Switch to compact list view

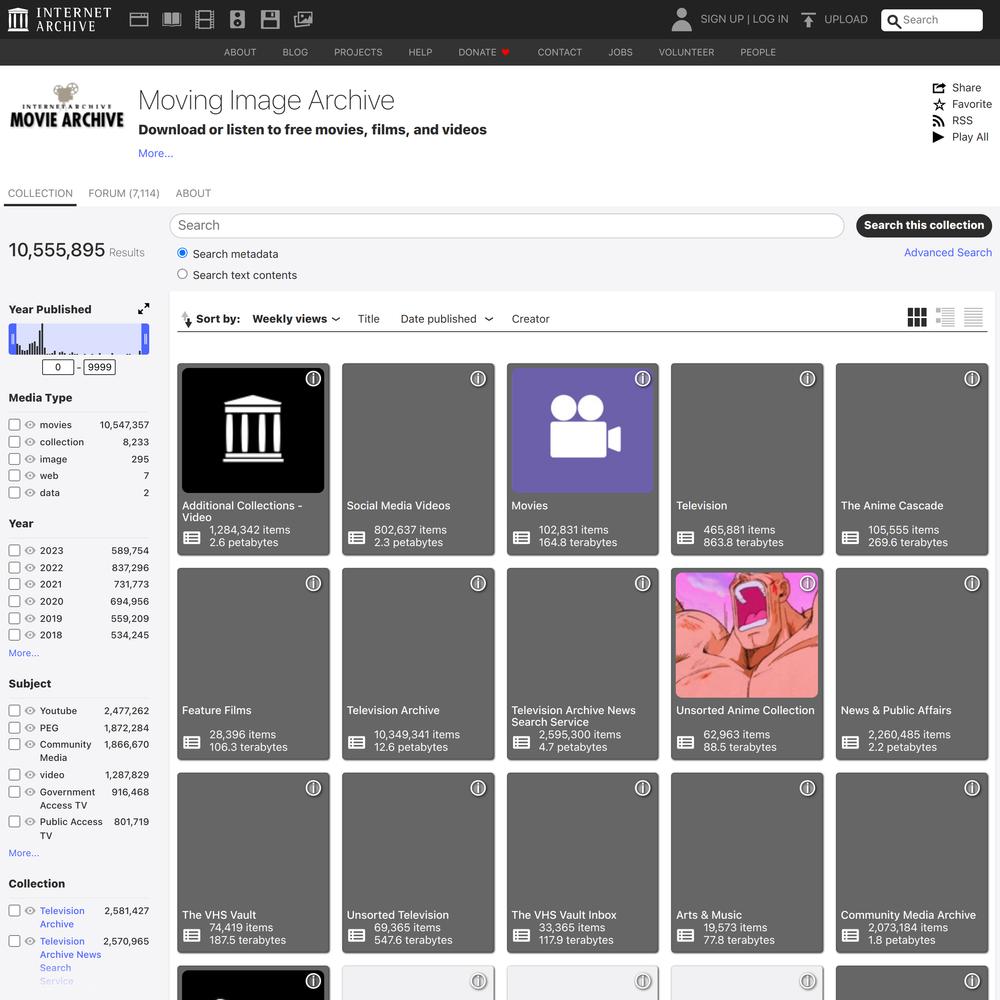point(973,317)
